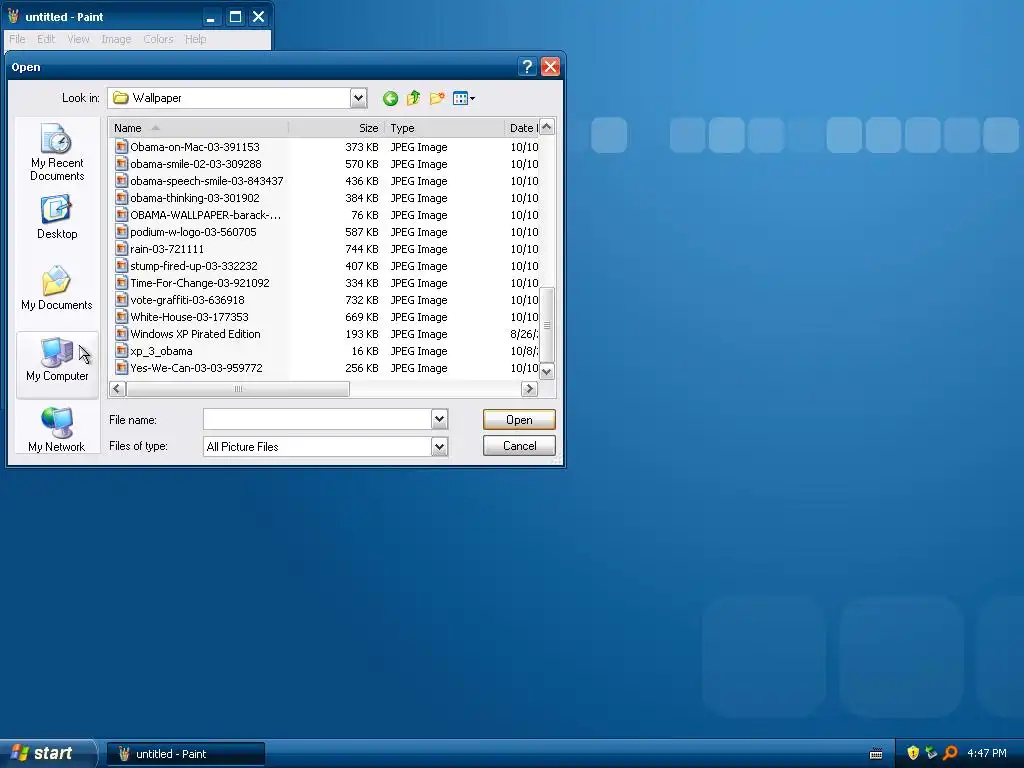Click the Open button

519,420
